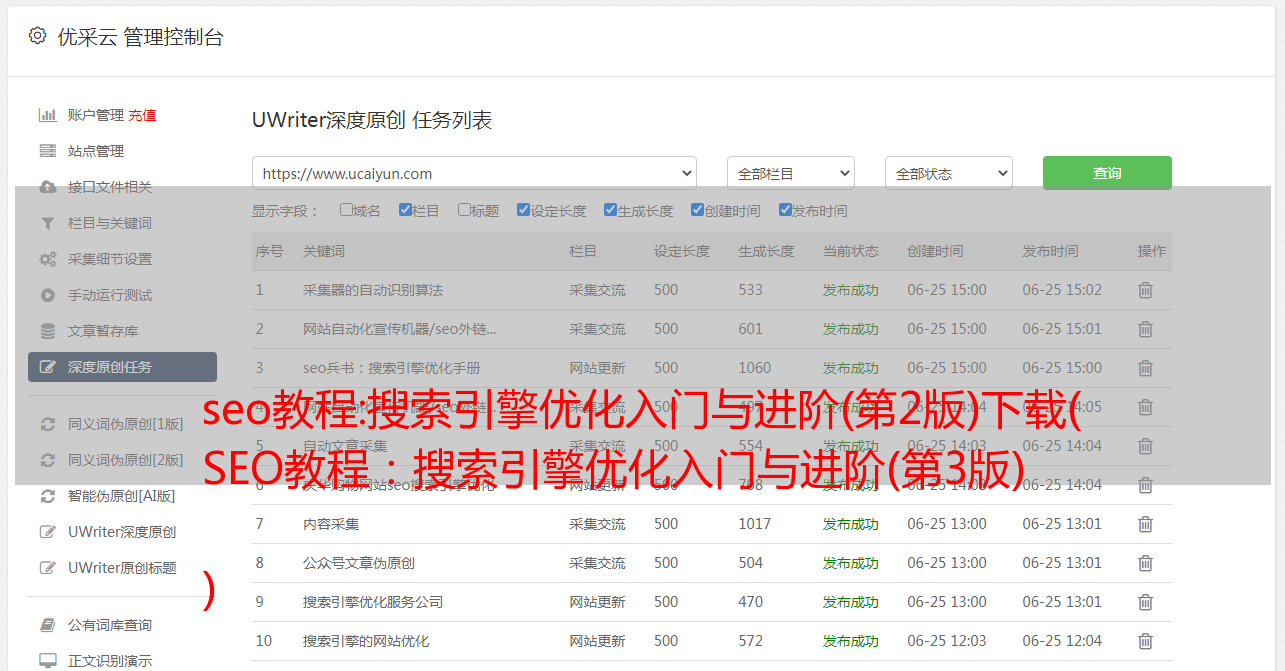
Task: Click generated length value 1017
Action: coord(754,524)
